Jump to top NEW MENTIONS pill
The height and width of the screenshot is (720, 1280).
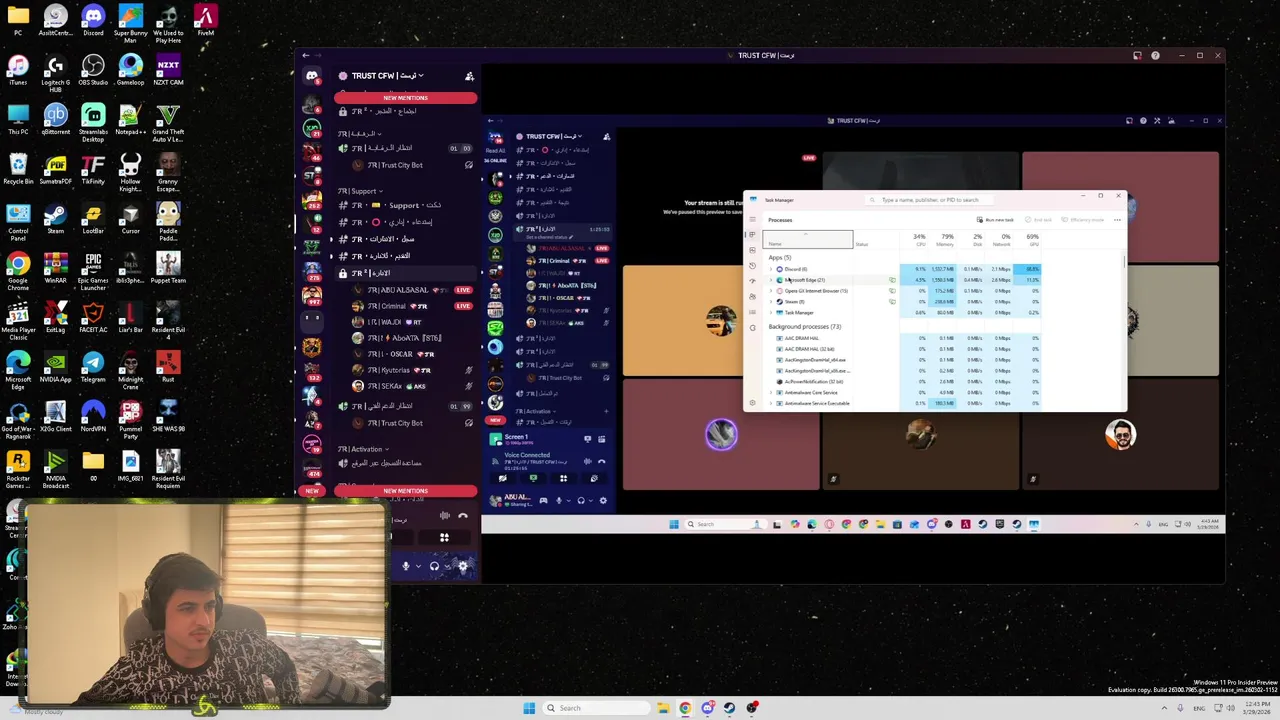(405, 98)
